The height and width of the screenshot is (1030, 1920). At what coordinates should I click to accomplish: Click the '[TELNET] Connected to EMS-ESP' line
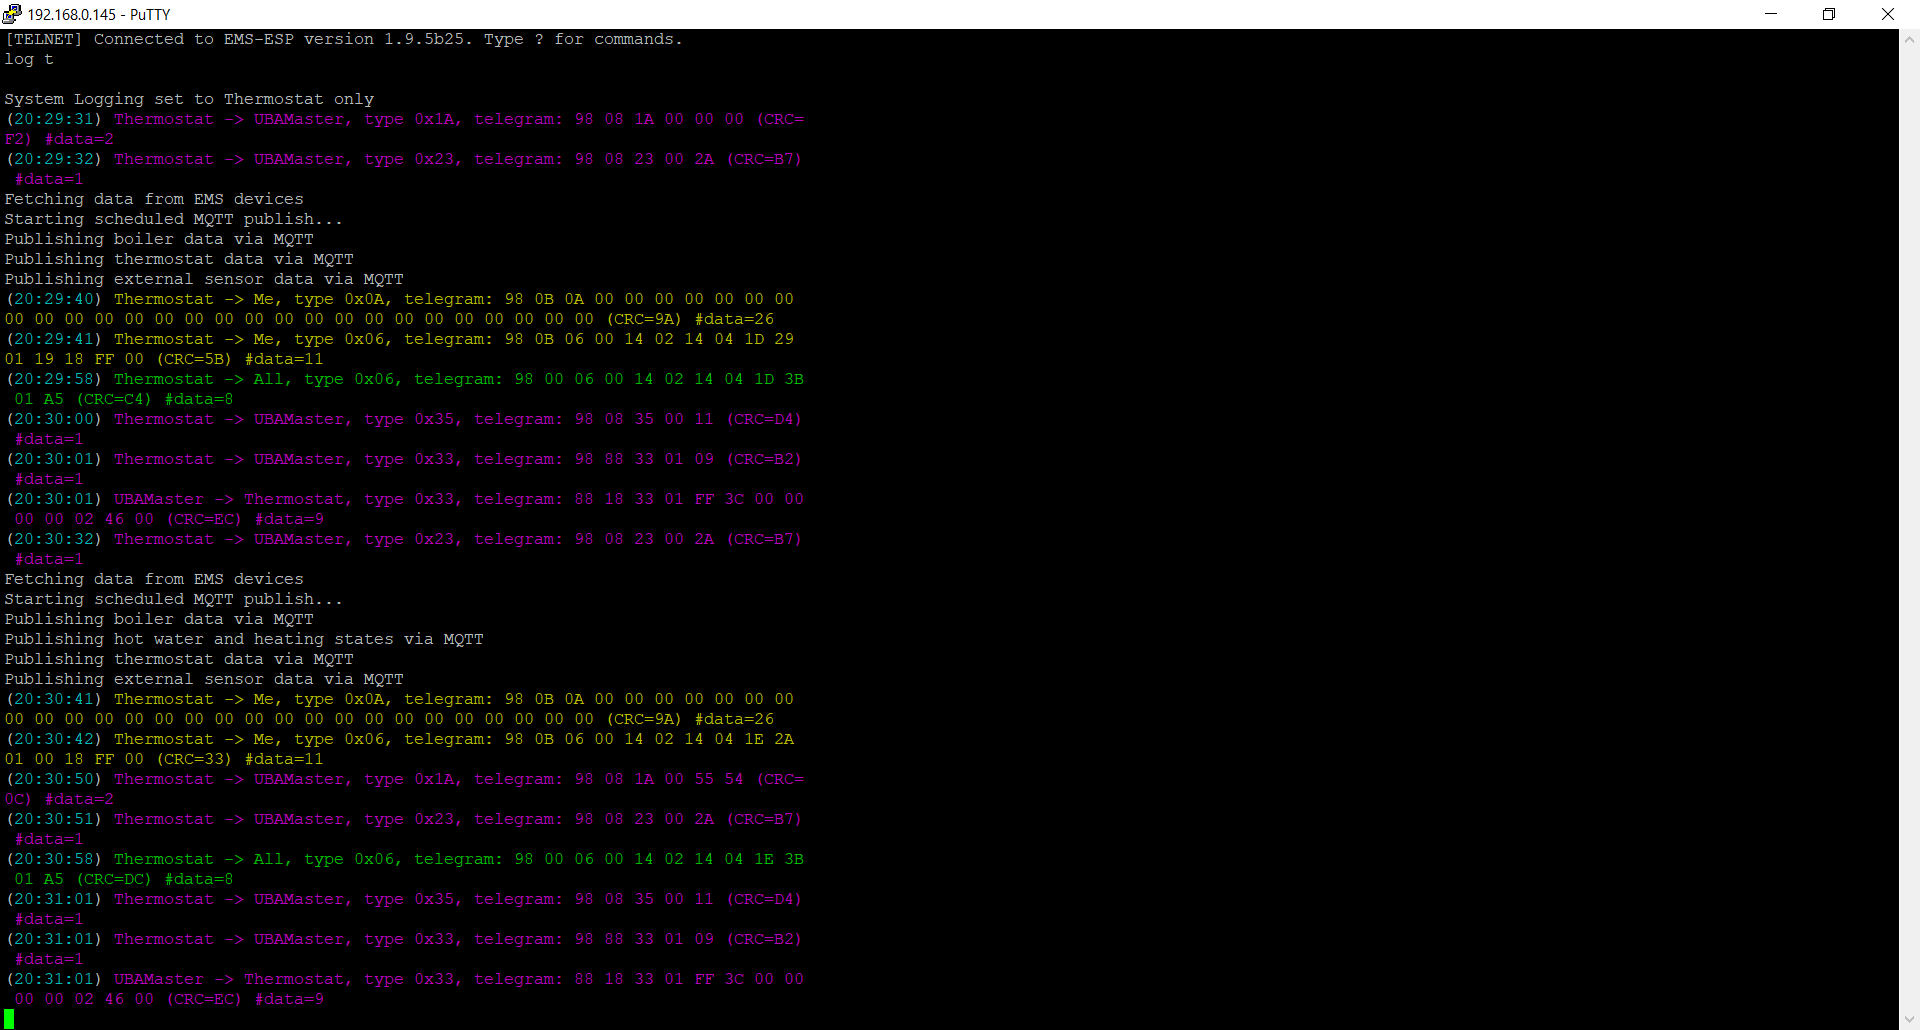click(343, 39)
